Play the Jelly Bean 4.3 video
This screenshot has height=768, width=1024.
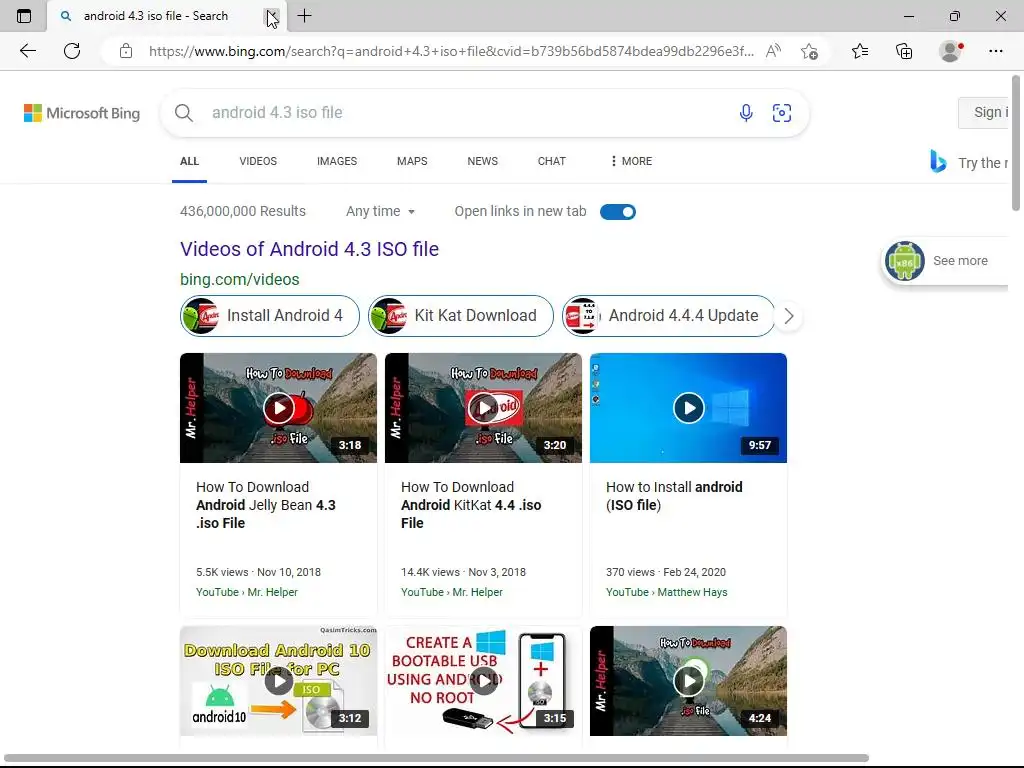278,408
